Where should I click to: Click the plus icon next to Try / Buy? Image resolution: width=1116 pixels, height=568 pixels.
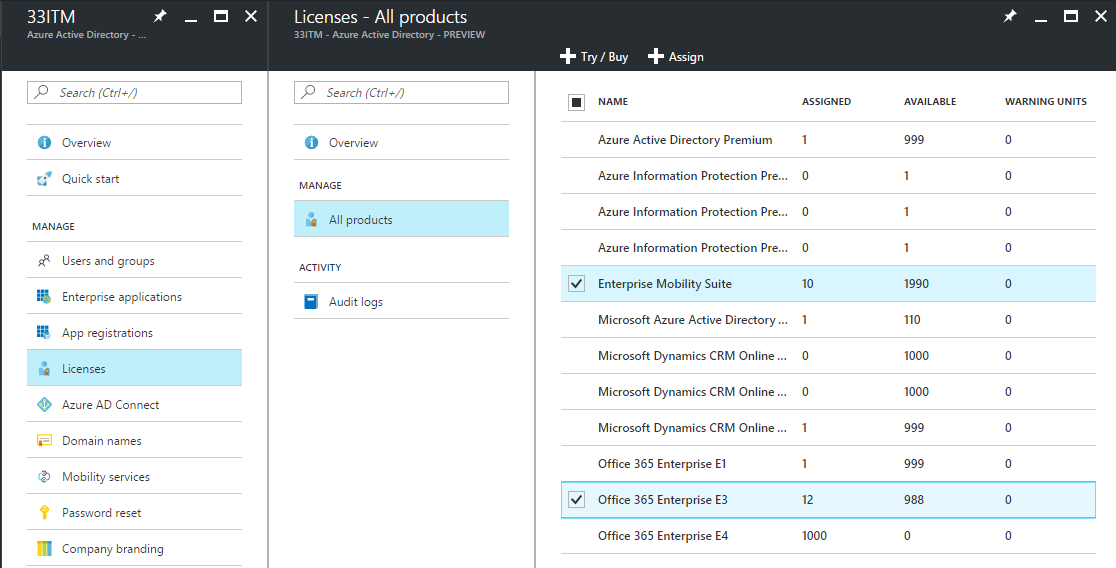(x=567, y=56)
